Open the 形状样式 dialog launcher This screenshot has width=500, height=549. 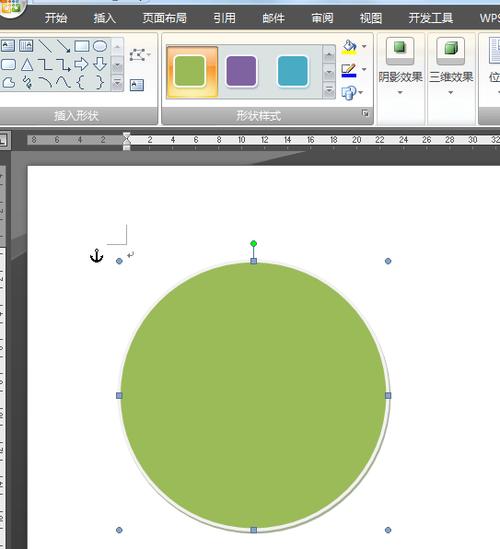point(365,113)
